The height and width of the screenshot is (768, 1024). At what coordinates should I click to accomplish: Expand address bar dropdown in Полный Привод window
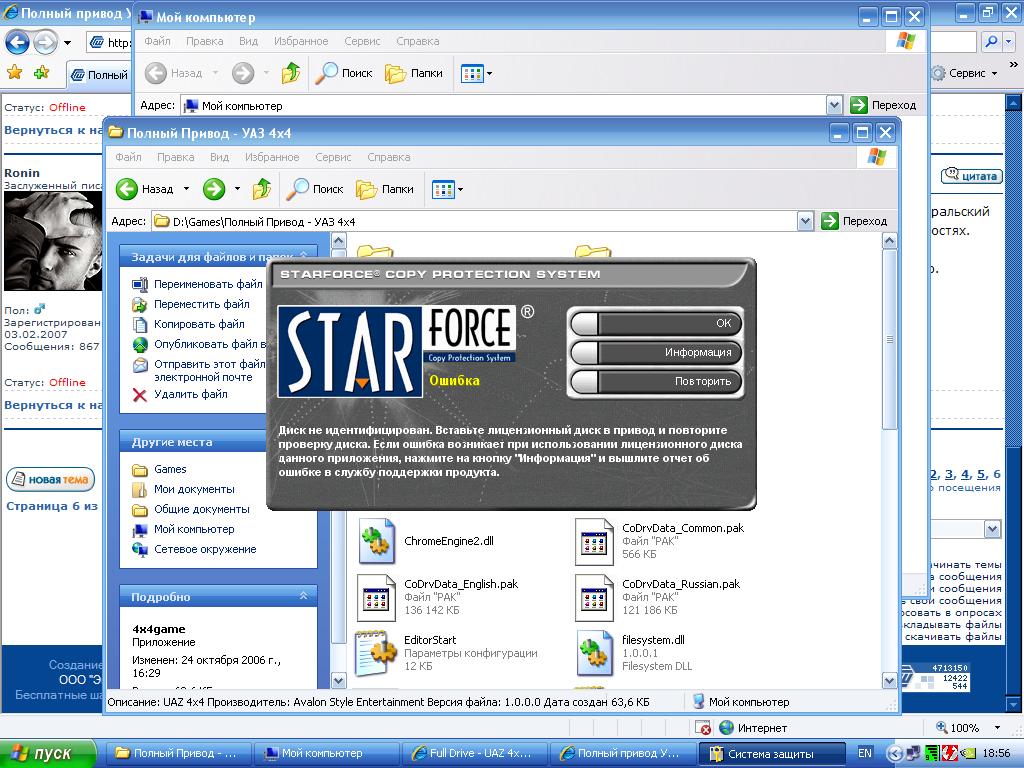[805, 221]
